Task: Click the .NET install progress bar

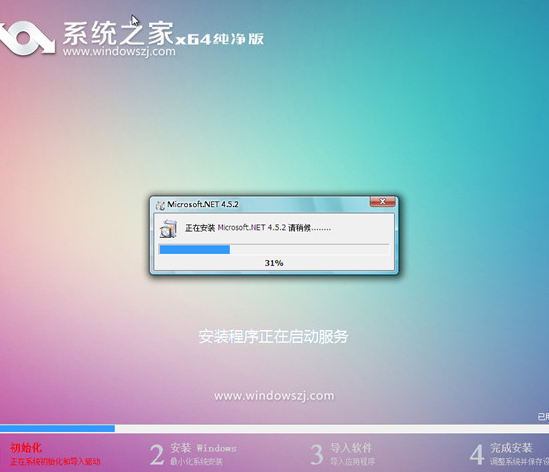Action: coord(274,249)
